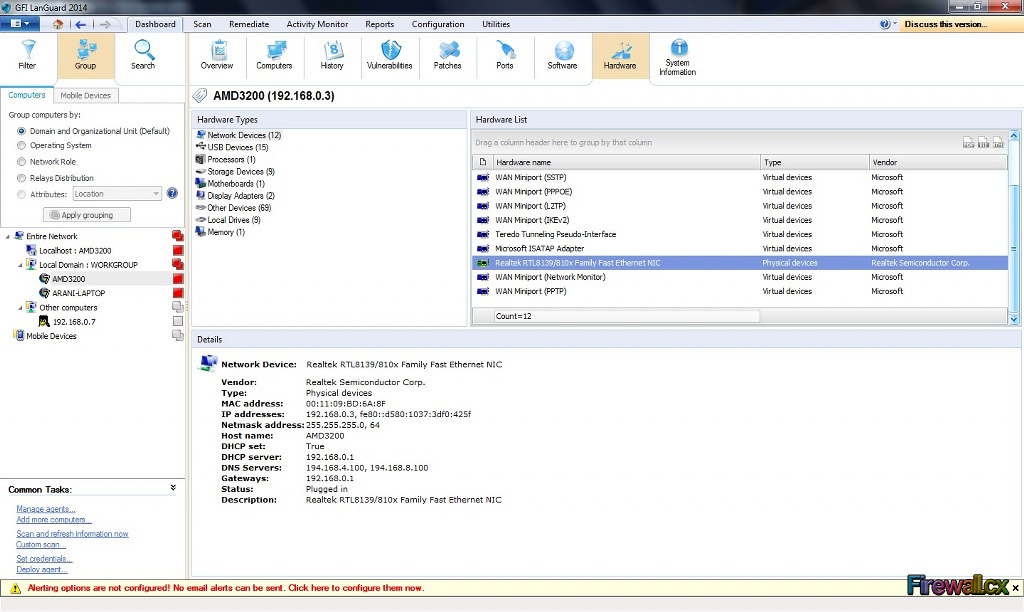1024x612 pixels.
Task: Select Teredo Tunneling Pseudo-Interface row
Action: click(741, 234)
